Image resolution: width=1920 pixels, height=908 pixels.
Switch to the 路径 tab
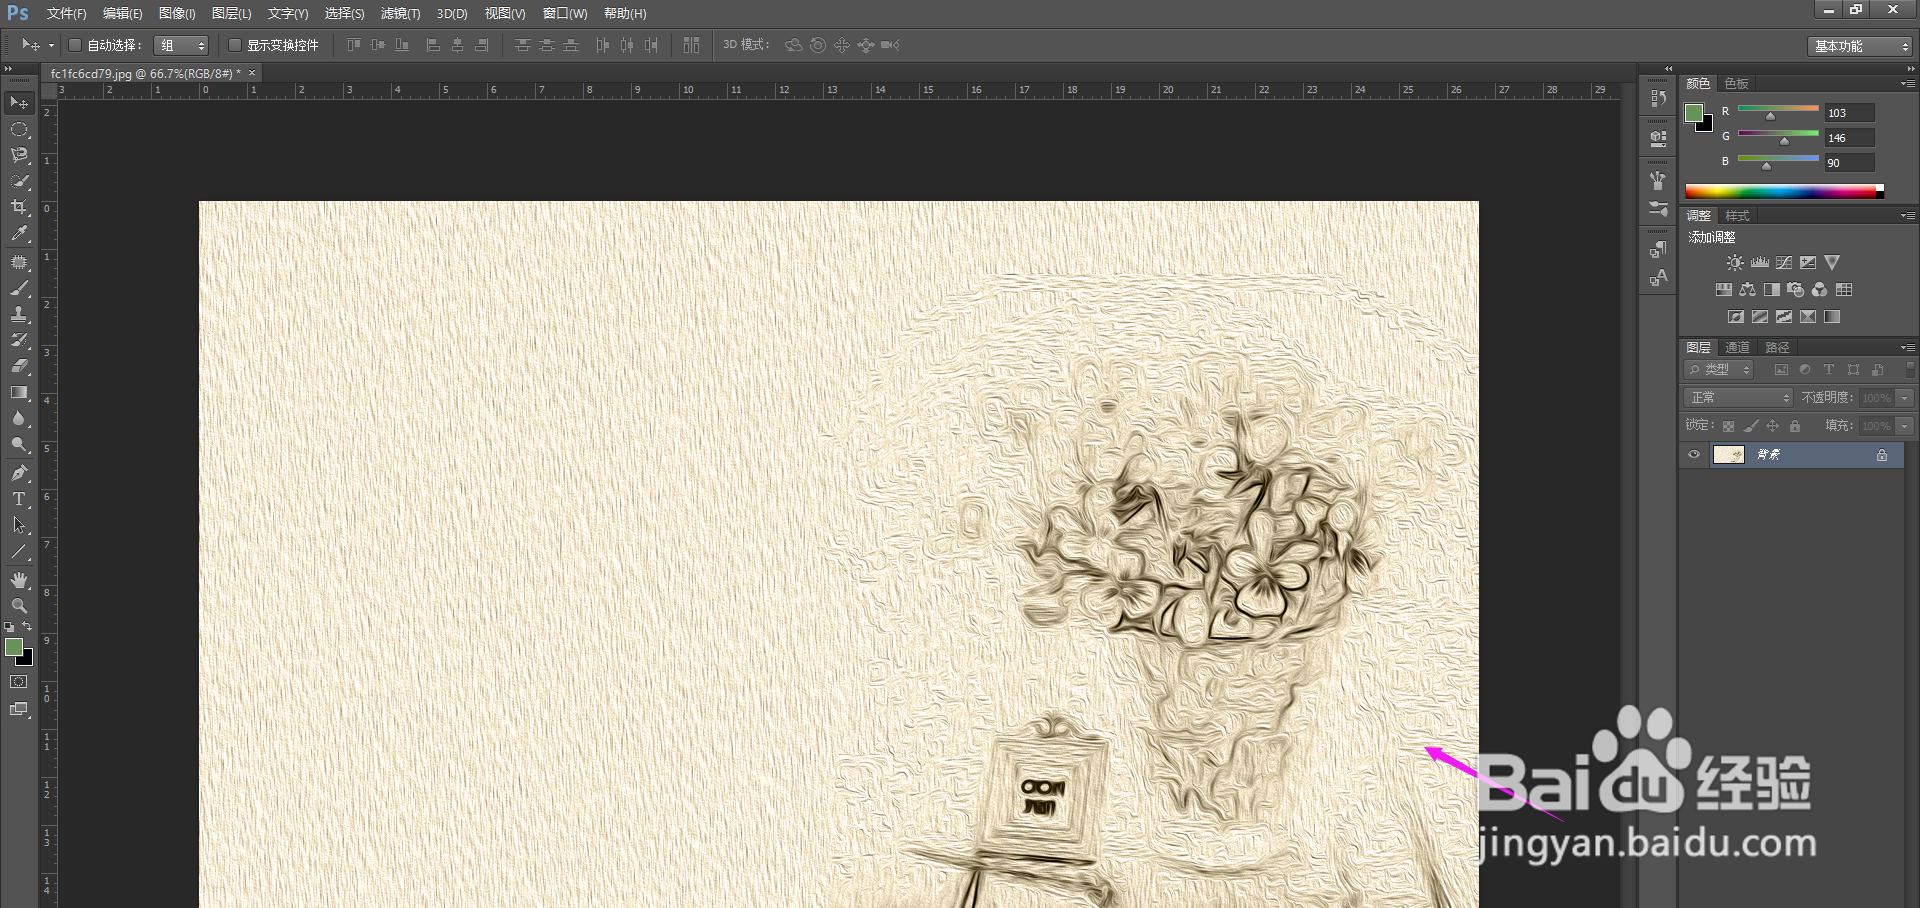coord(1778,348)
